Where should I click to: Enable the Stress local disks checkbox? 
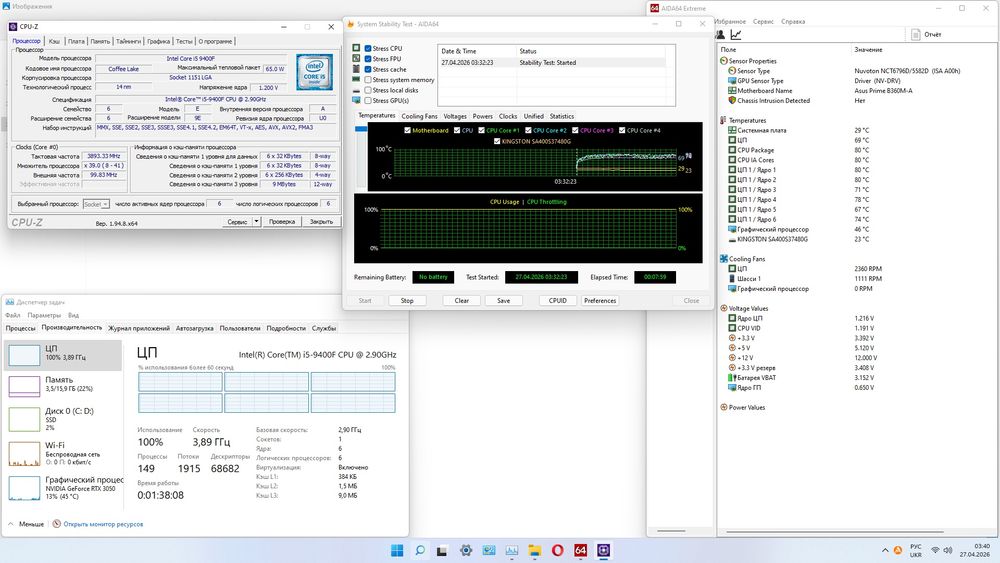point(368,91)
